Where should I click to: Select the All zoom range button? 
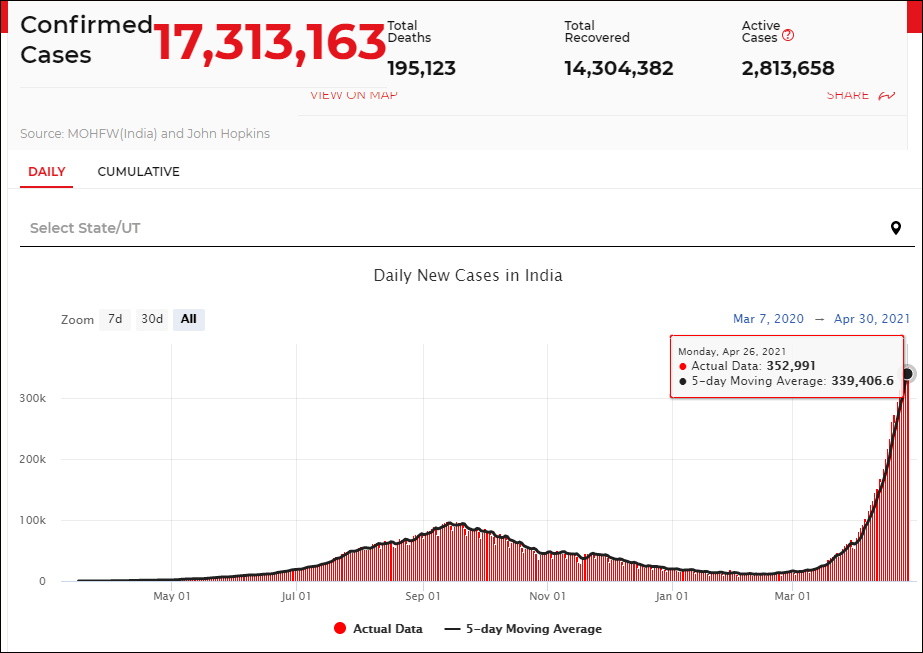coord(188,319)
